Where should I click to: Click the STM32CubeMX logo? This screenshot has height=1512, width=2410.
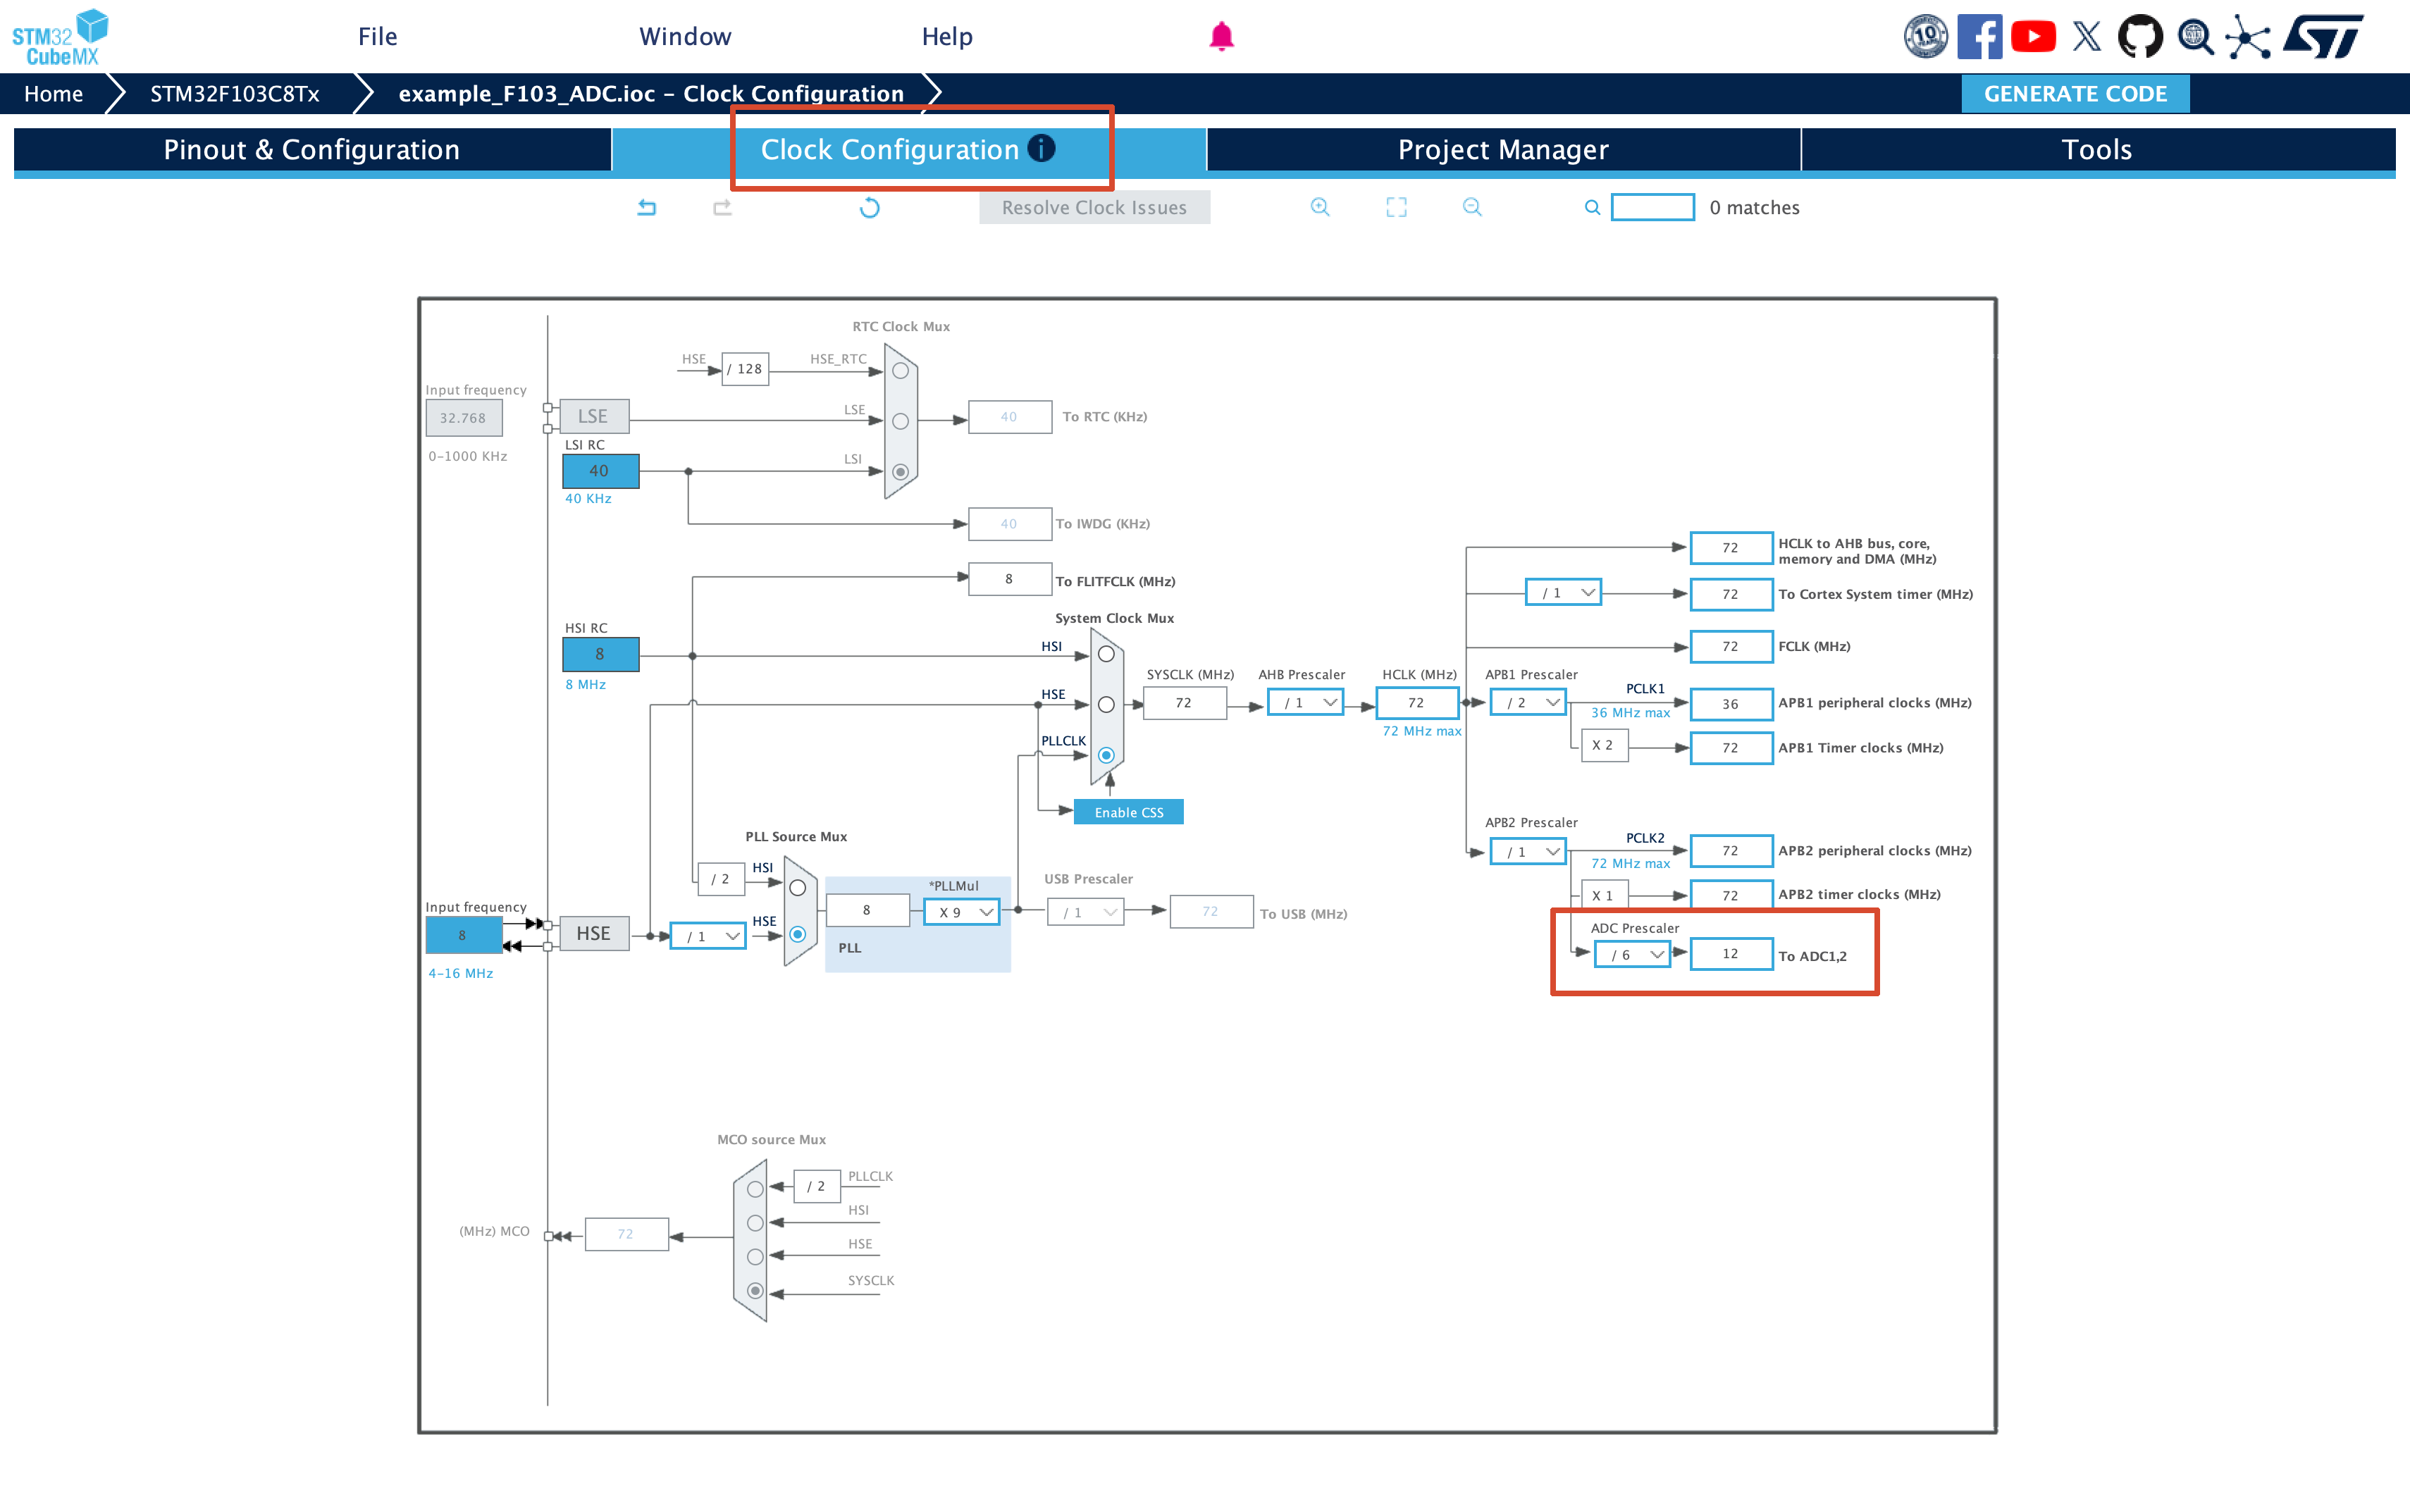click(60, 37)
